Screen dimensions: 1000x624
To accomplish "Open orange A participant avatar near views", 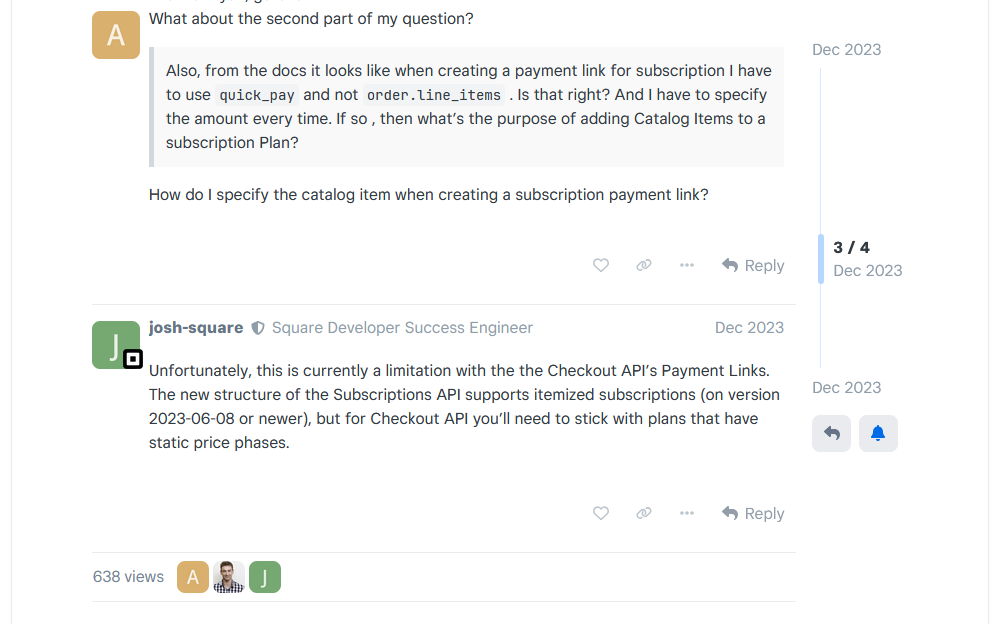I will 193,577.
